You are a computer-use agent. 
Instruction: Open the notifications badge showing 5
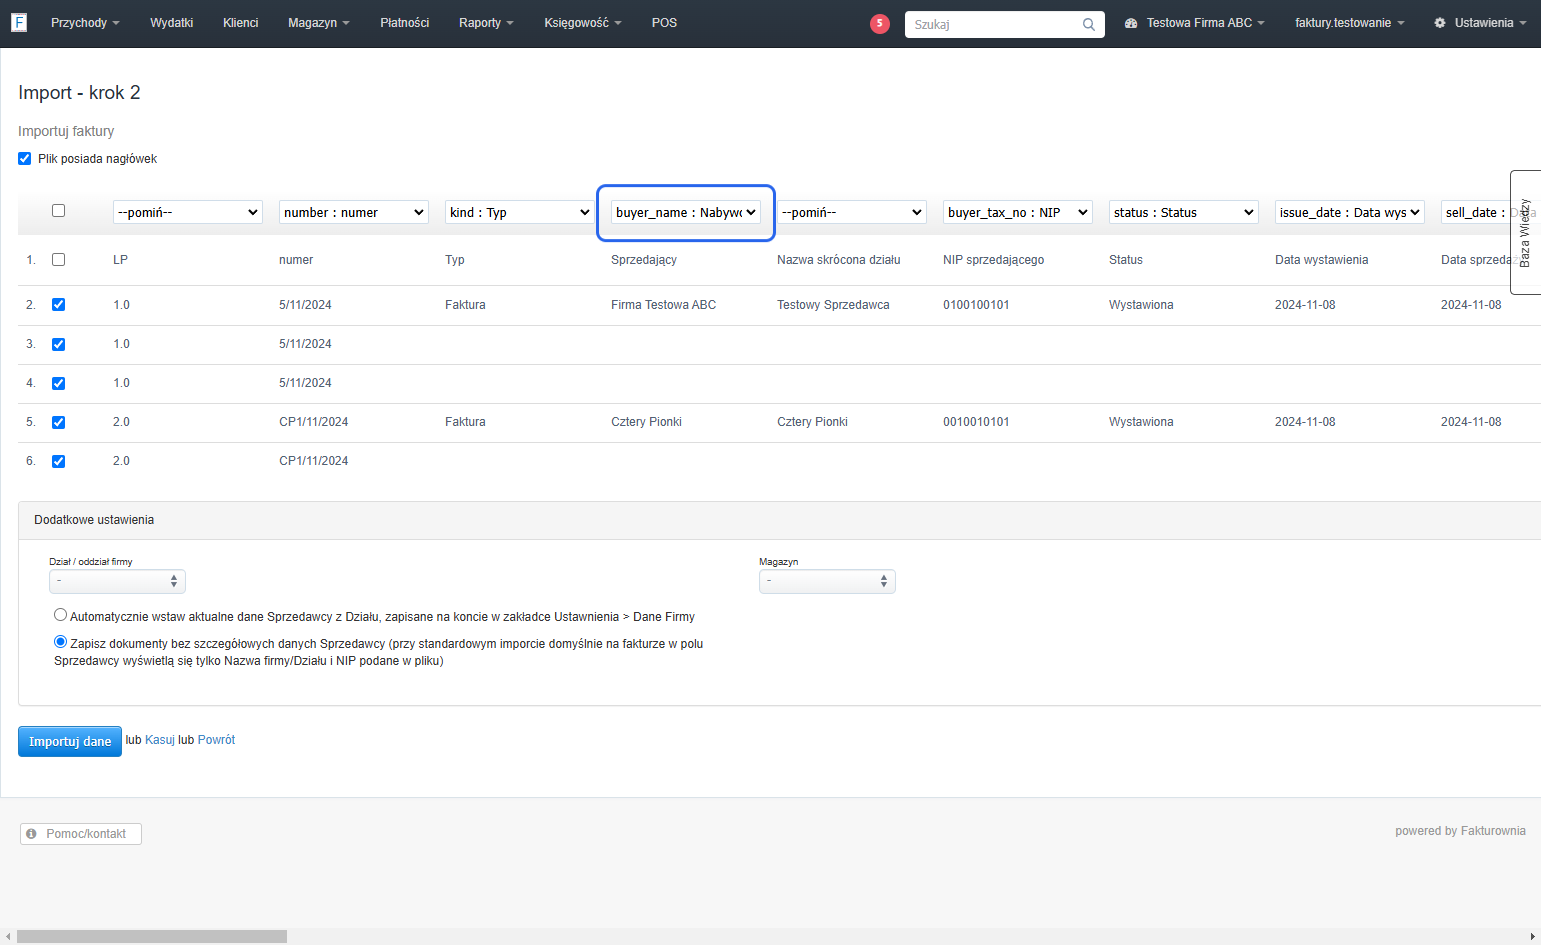880,23
